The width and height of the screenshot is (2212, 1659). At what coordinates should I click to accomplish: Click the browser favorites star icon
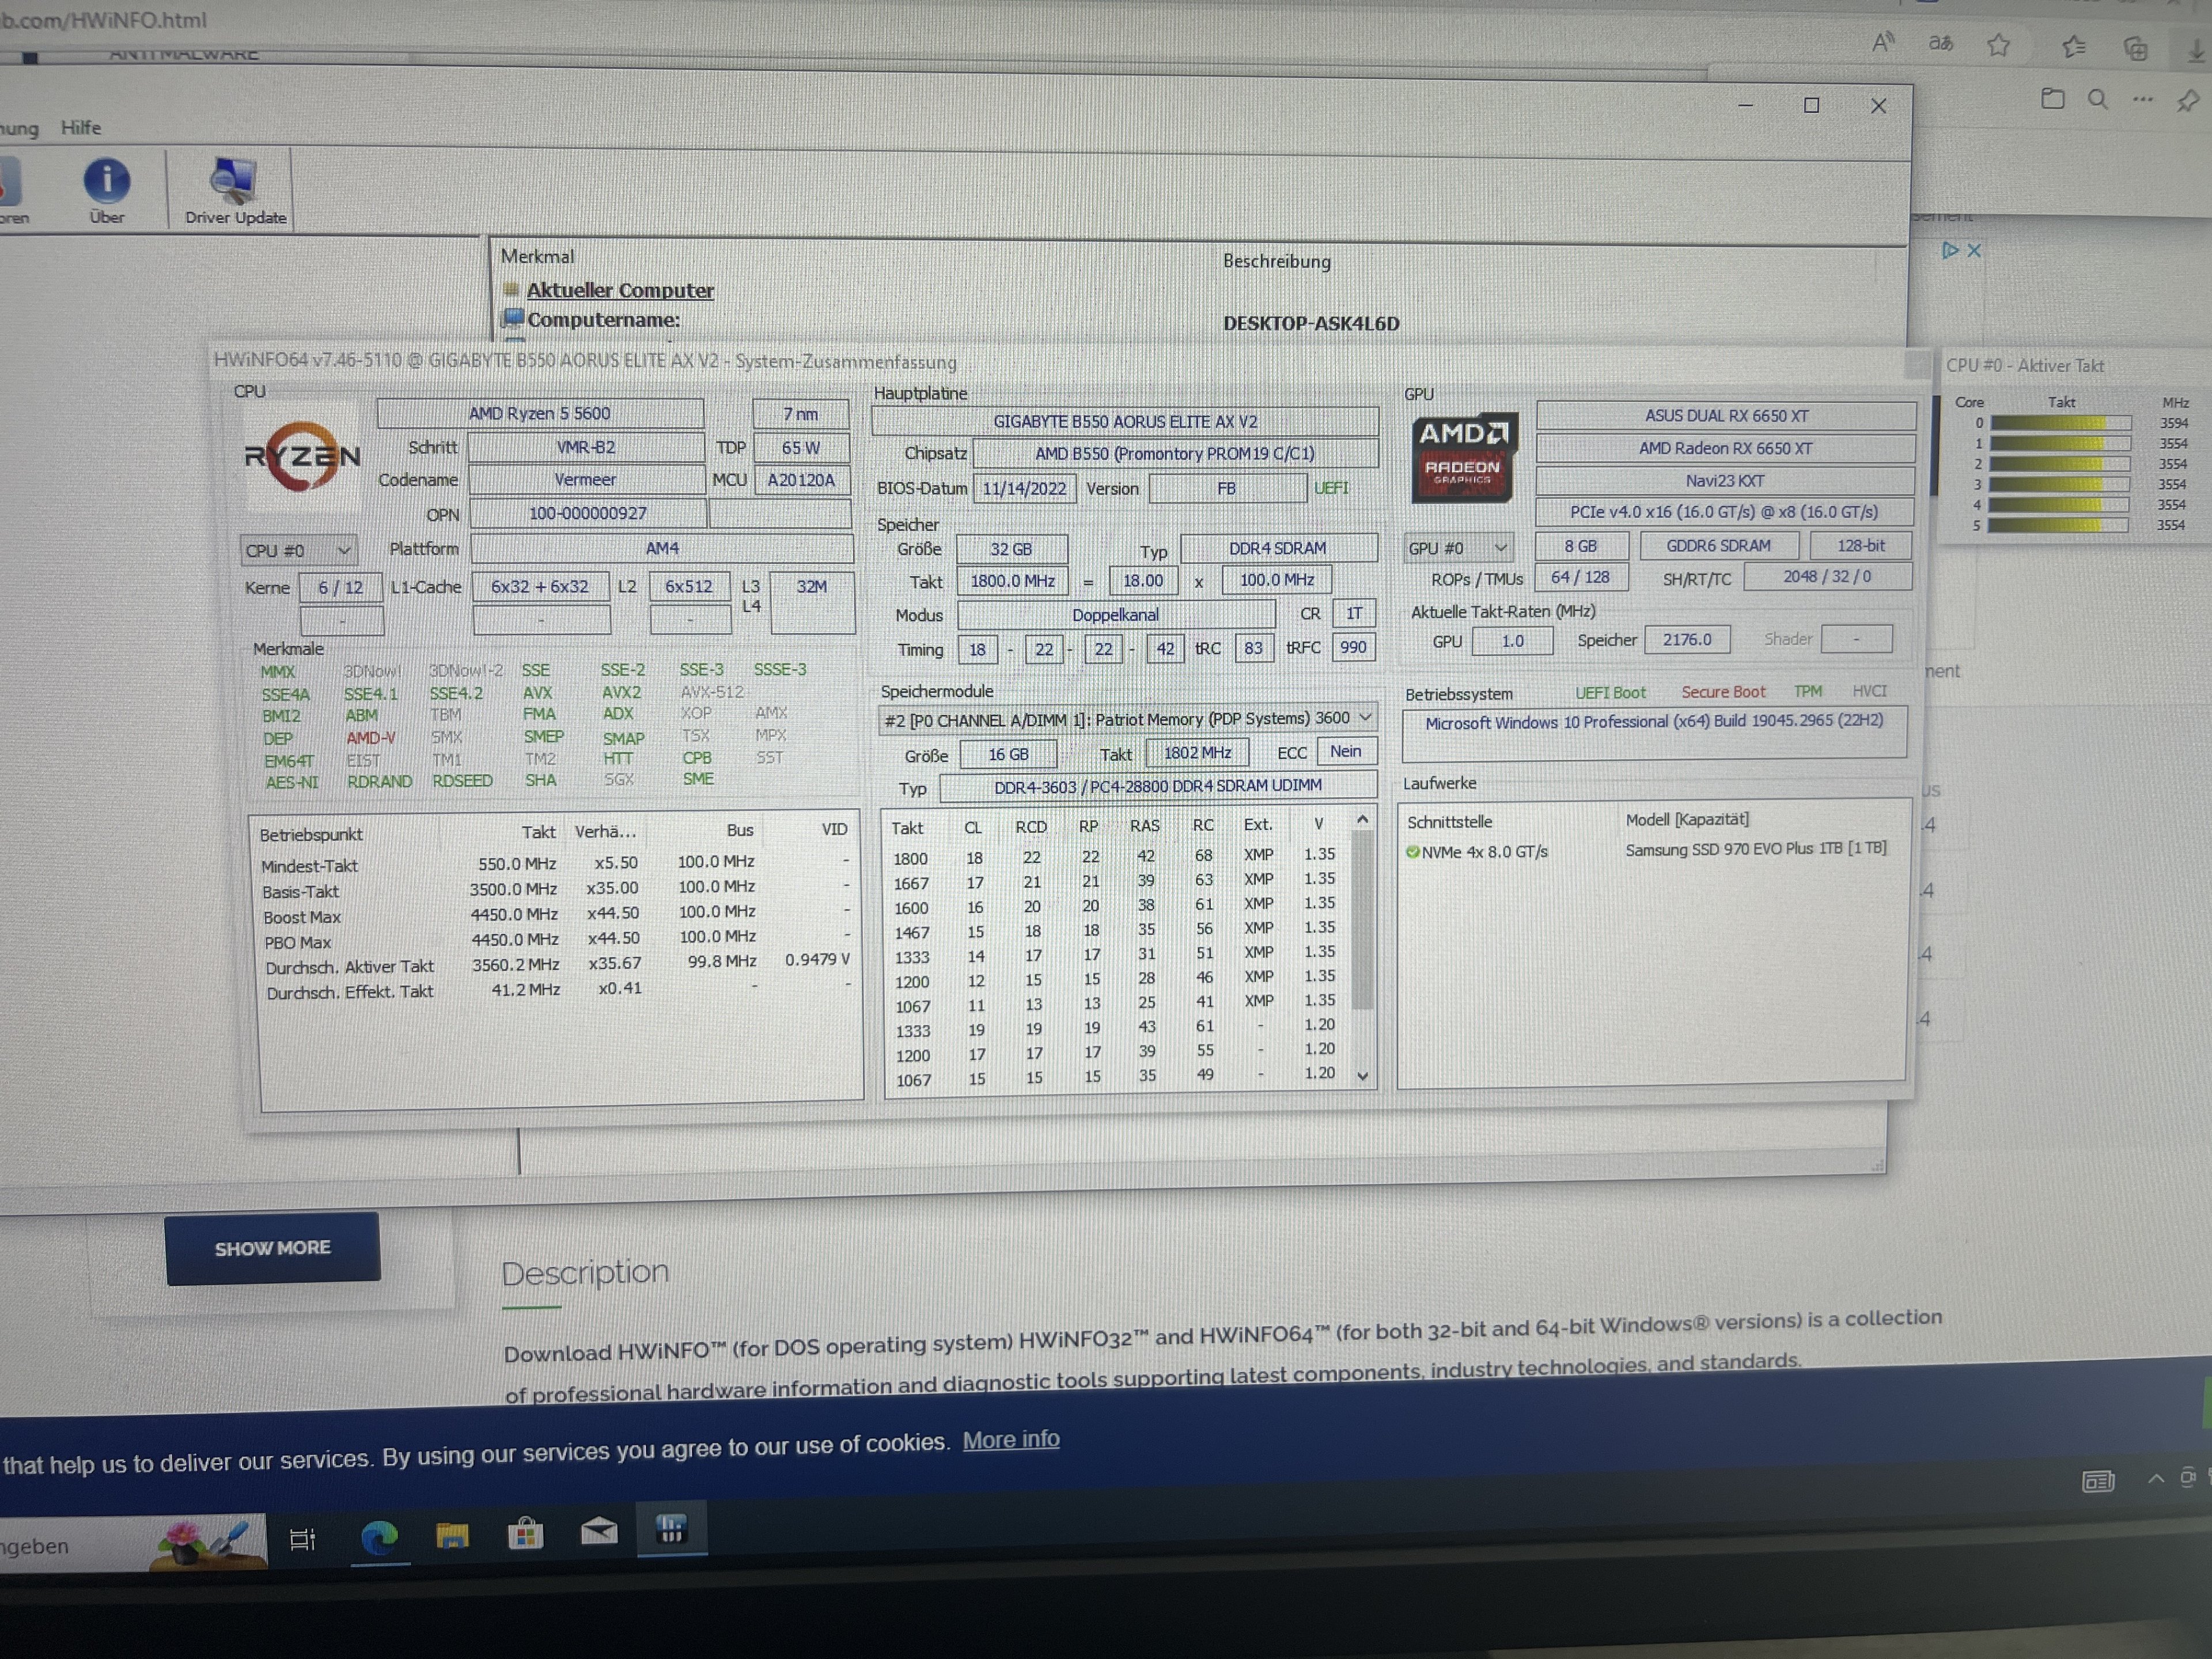[x=1998, y=45]
